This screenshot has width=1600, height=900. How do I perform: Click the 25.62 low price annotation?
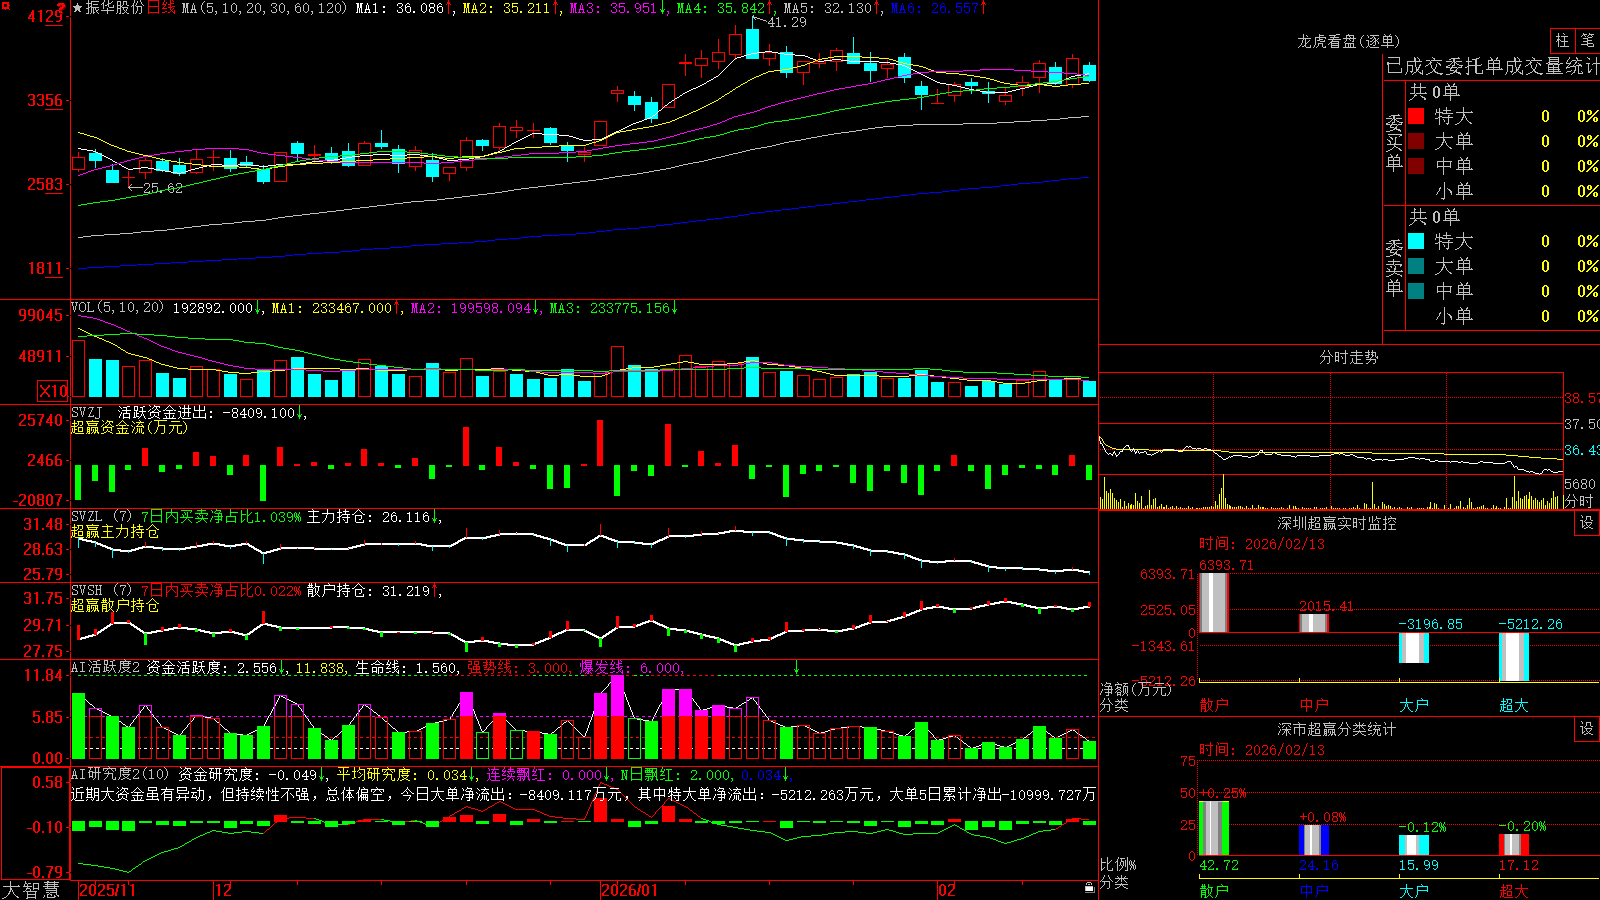(163, 188)
